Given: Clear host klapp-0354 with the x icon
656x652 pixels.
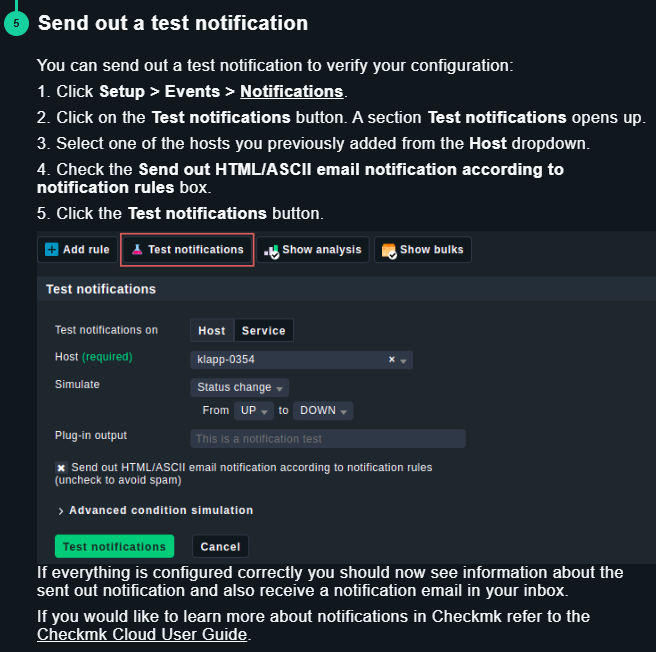Looking at the screenshot, I should [x=392, y=359].
